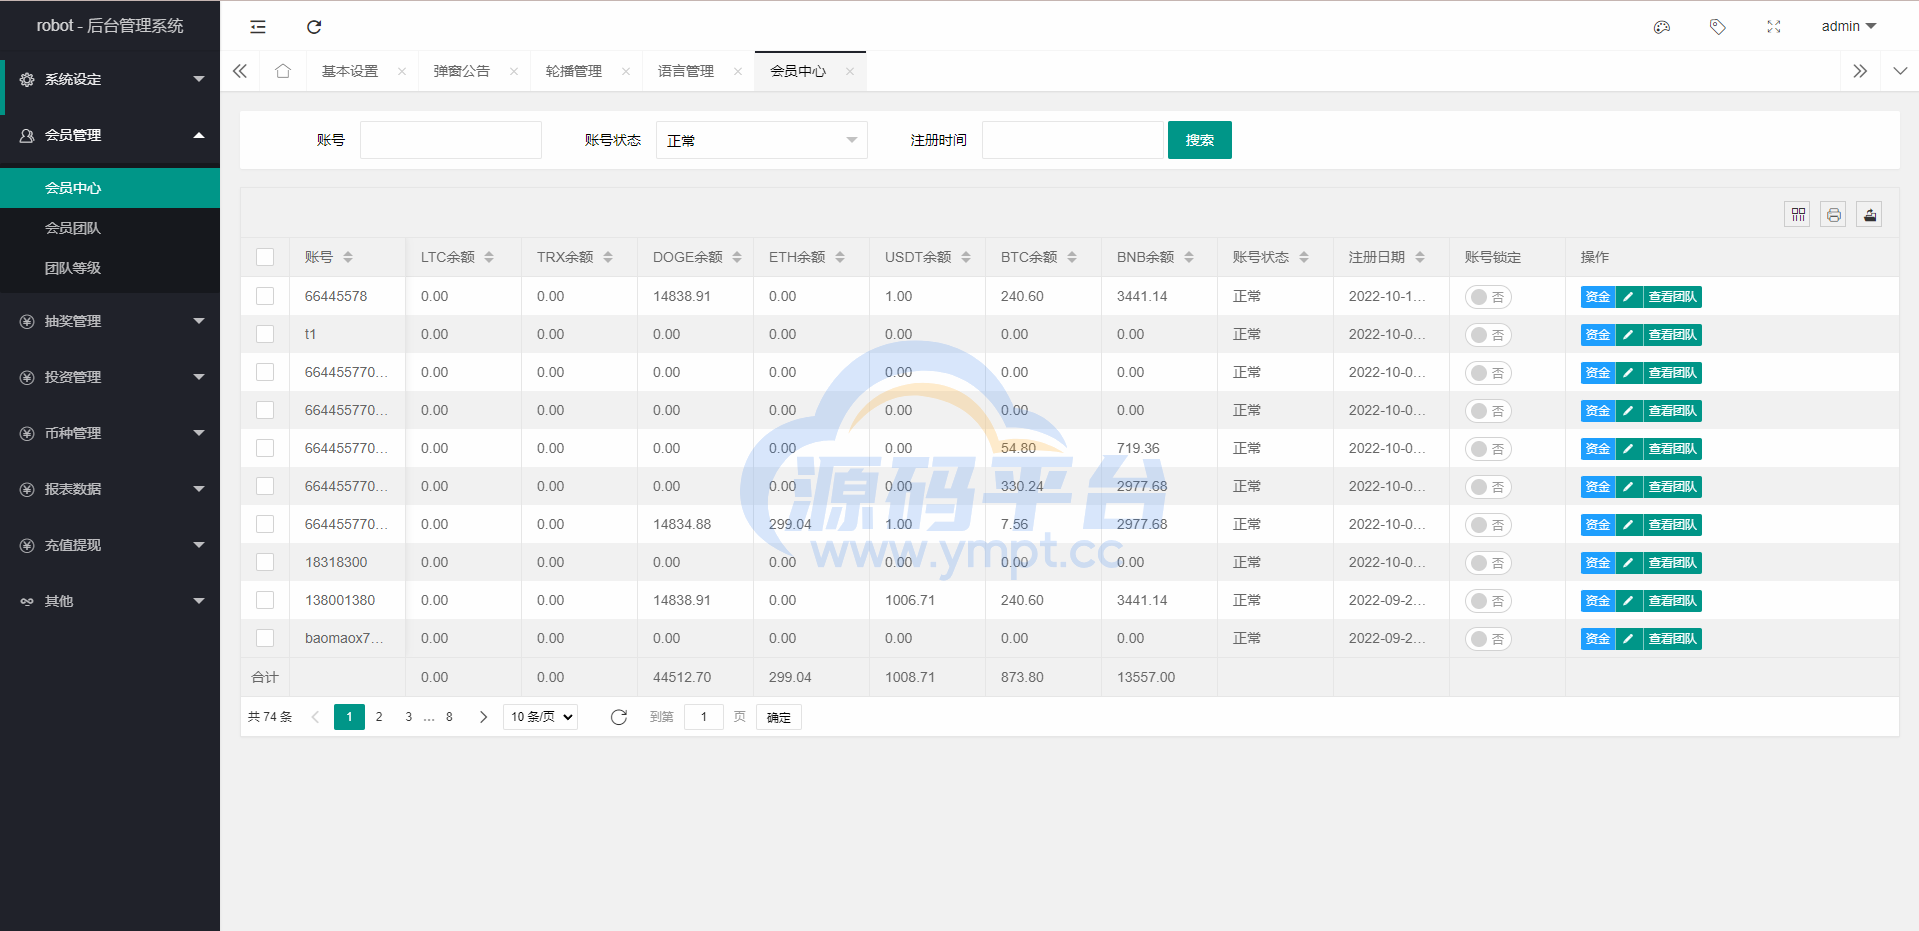Close the 语言管理 tab
1919x931 pixels.
click(738, 71)
